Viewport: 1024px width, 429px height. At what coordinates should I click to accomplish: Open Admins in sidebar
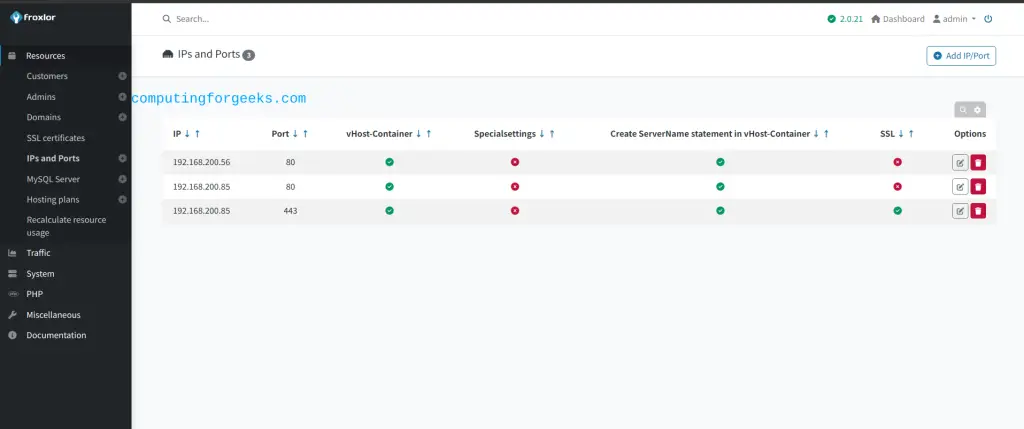tap(41, 97)
